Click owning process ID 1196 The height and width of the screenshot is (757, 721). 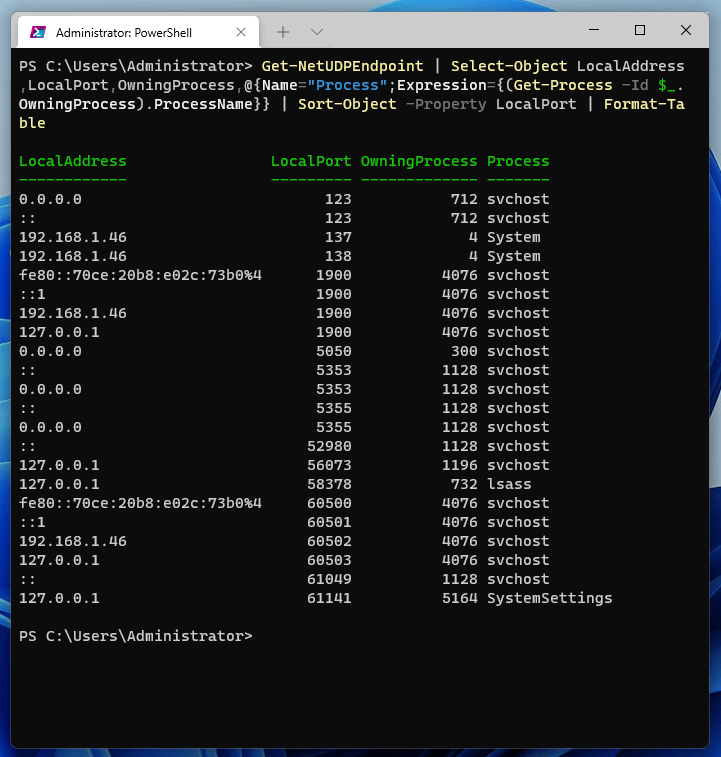(x=460, y=465)
